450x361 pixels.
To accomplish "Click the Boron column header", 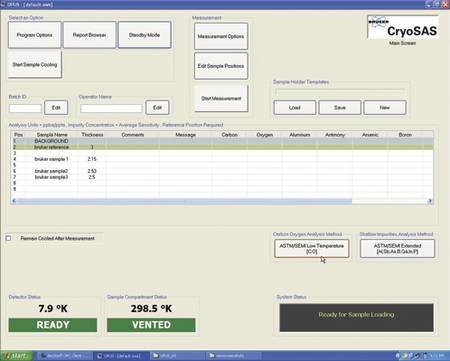I will point(405,135).
